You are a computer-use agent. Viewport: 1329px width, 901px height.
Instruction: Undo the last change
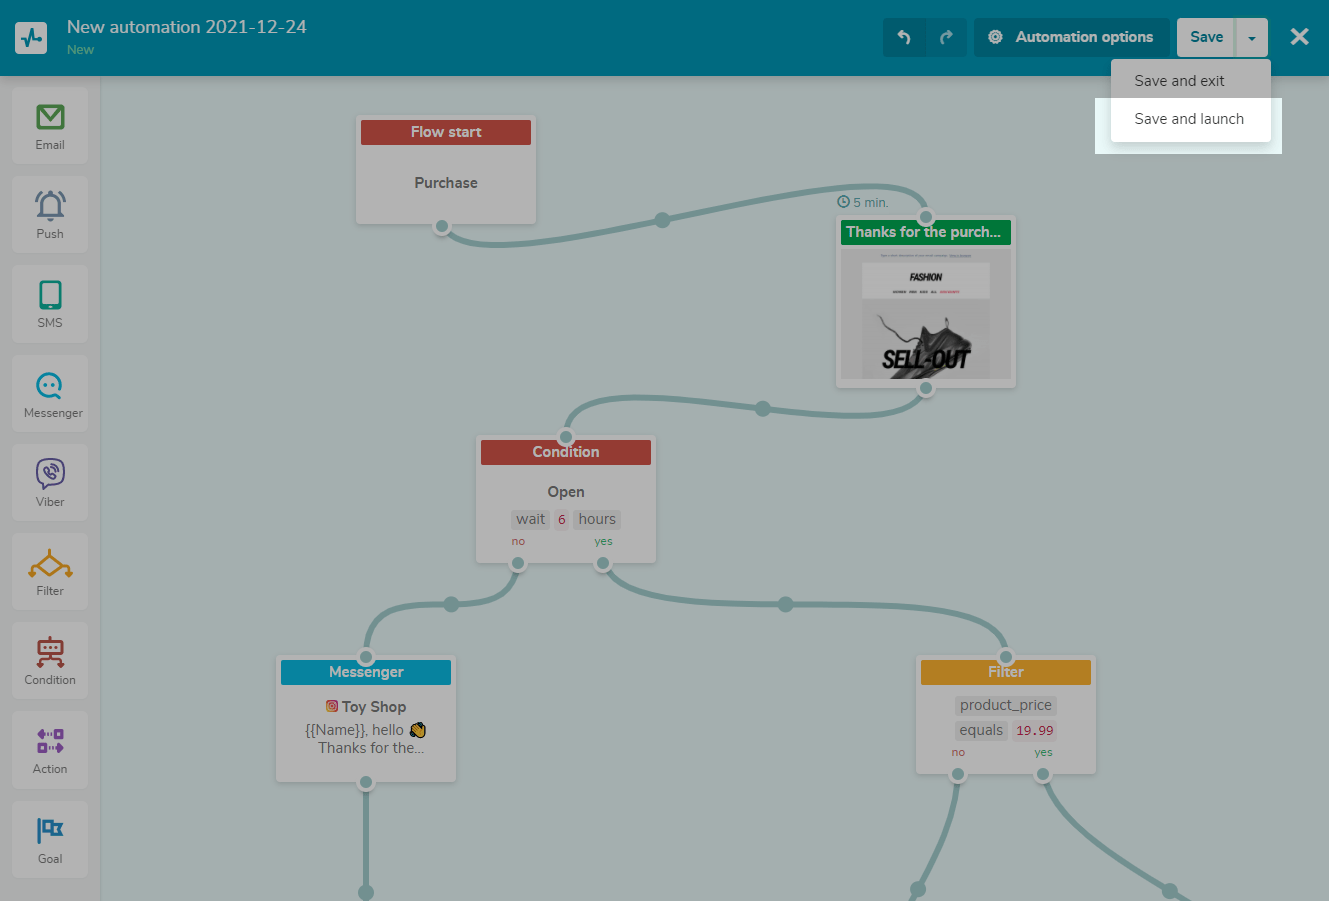(x=904, y=37)
